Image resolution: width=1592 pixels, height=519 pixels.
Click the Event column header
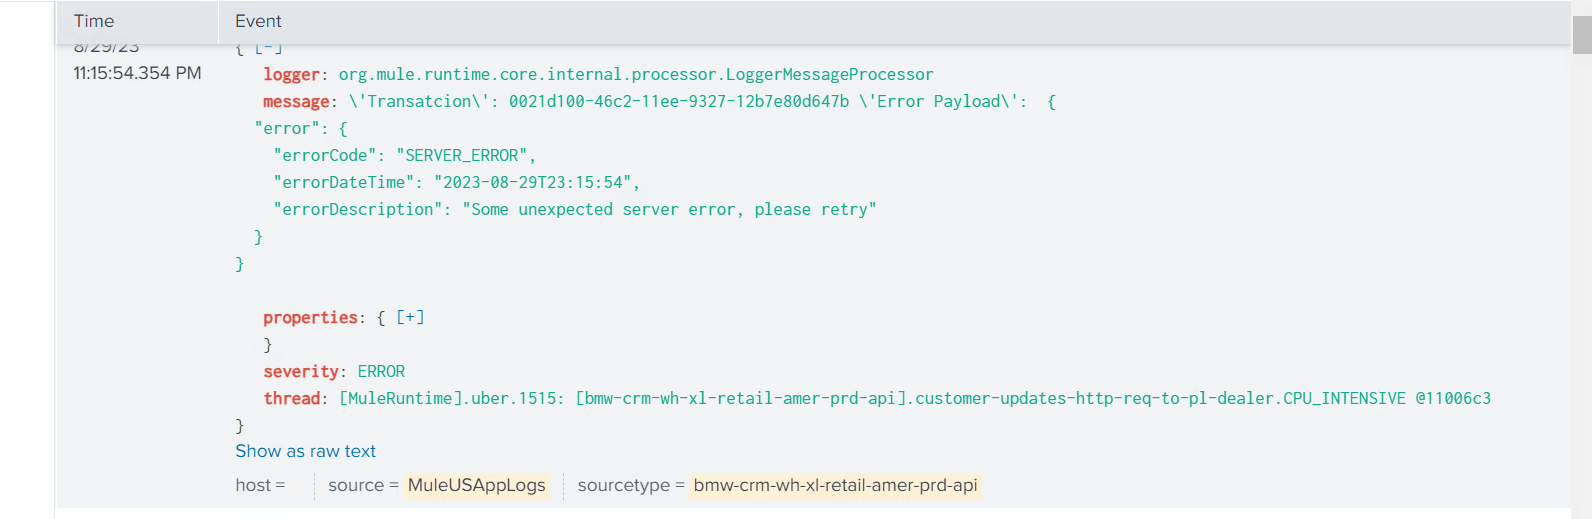[x=258, y=21]
